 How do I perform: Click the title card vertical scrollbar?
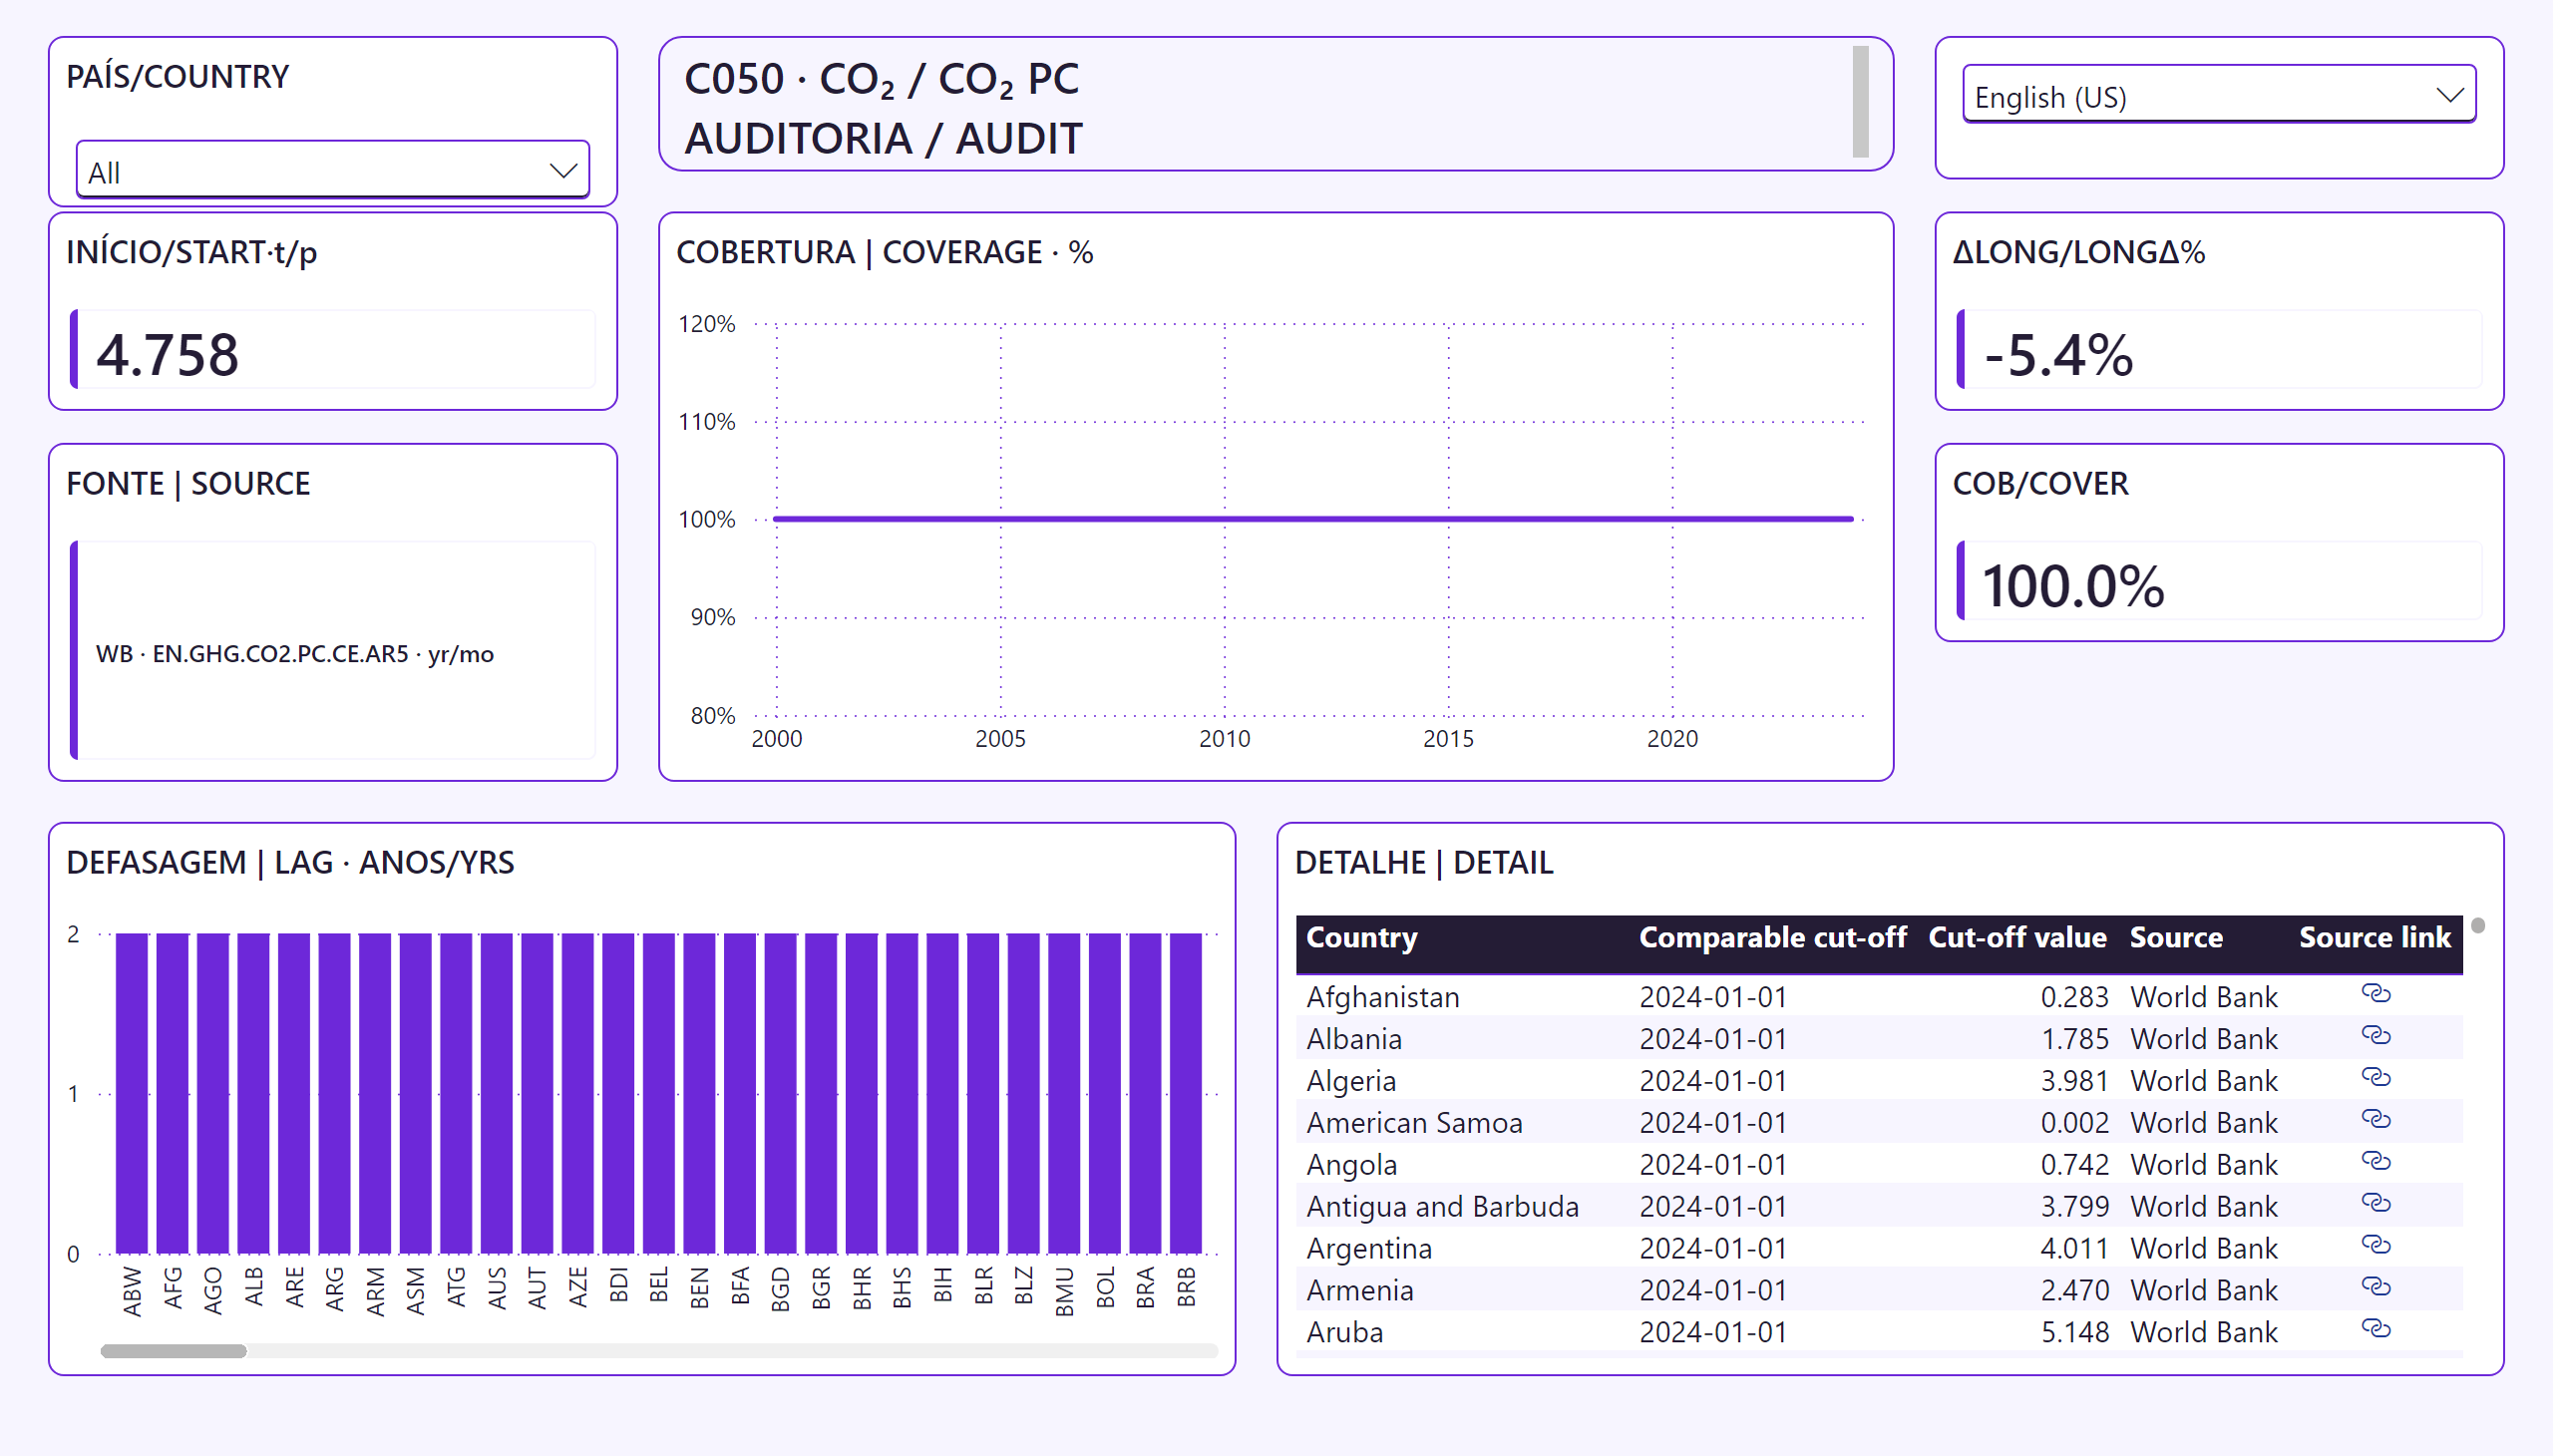click(1860, 102)
